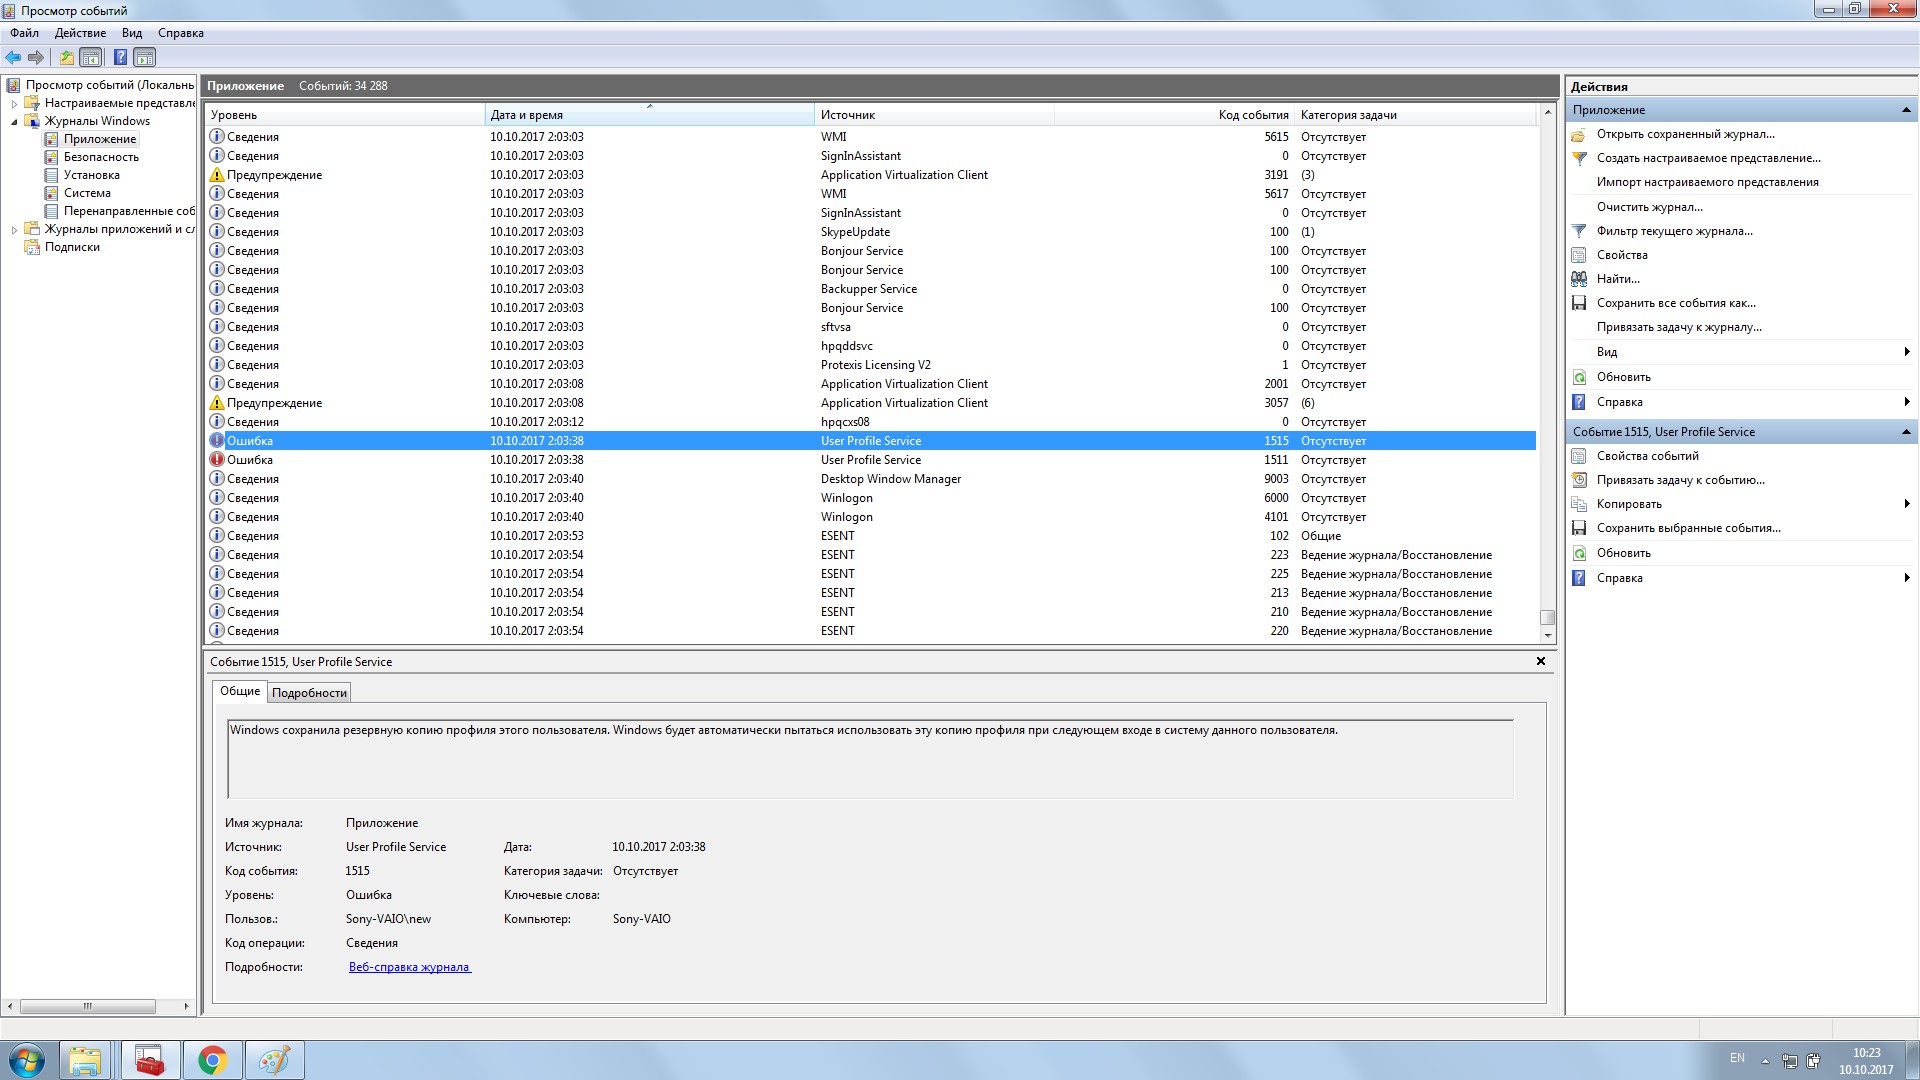Switch to the 'Подробности' tab
This screenshot has height=1080, width=1920.
tap(309, 693)
